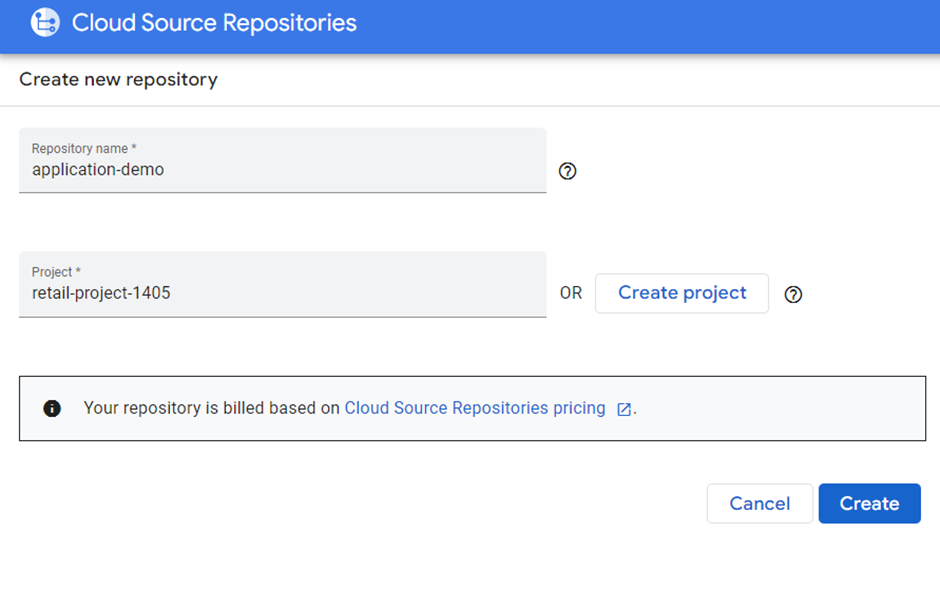Click the Create project button
Image resolution: width=940 pixels, height=608 pixels.
[682, 293]
